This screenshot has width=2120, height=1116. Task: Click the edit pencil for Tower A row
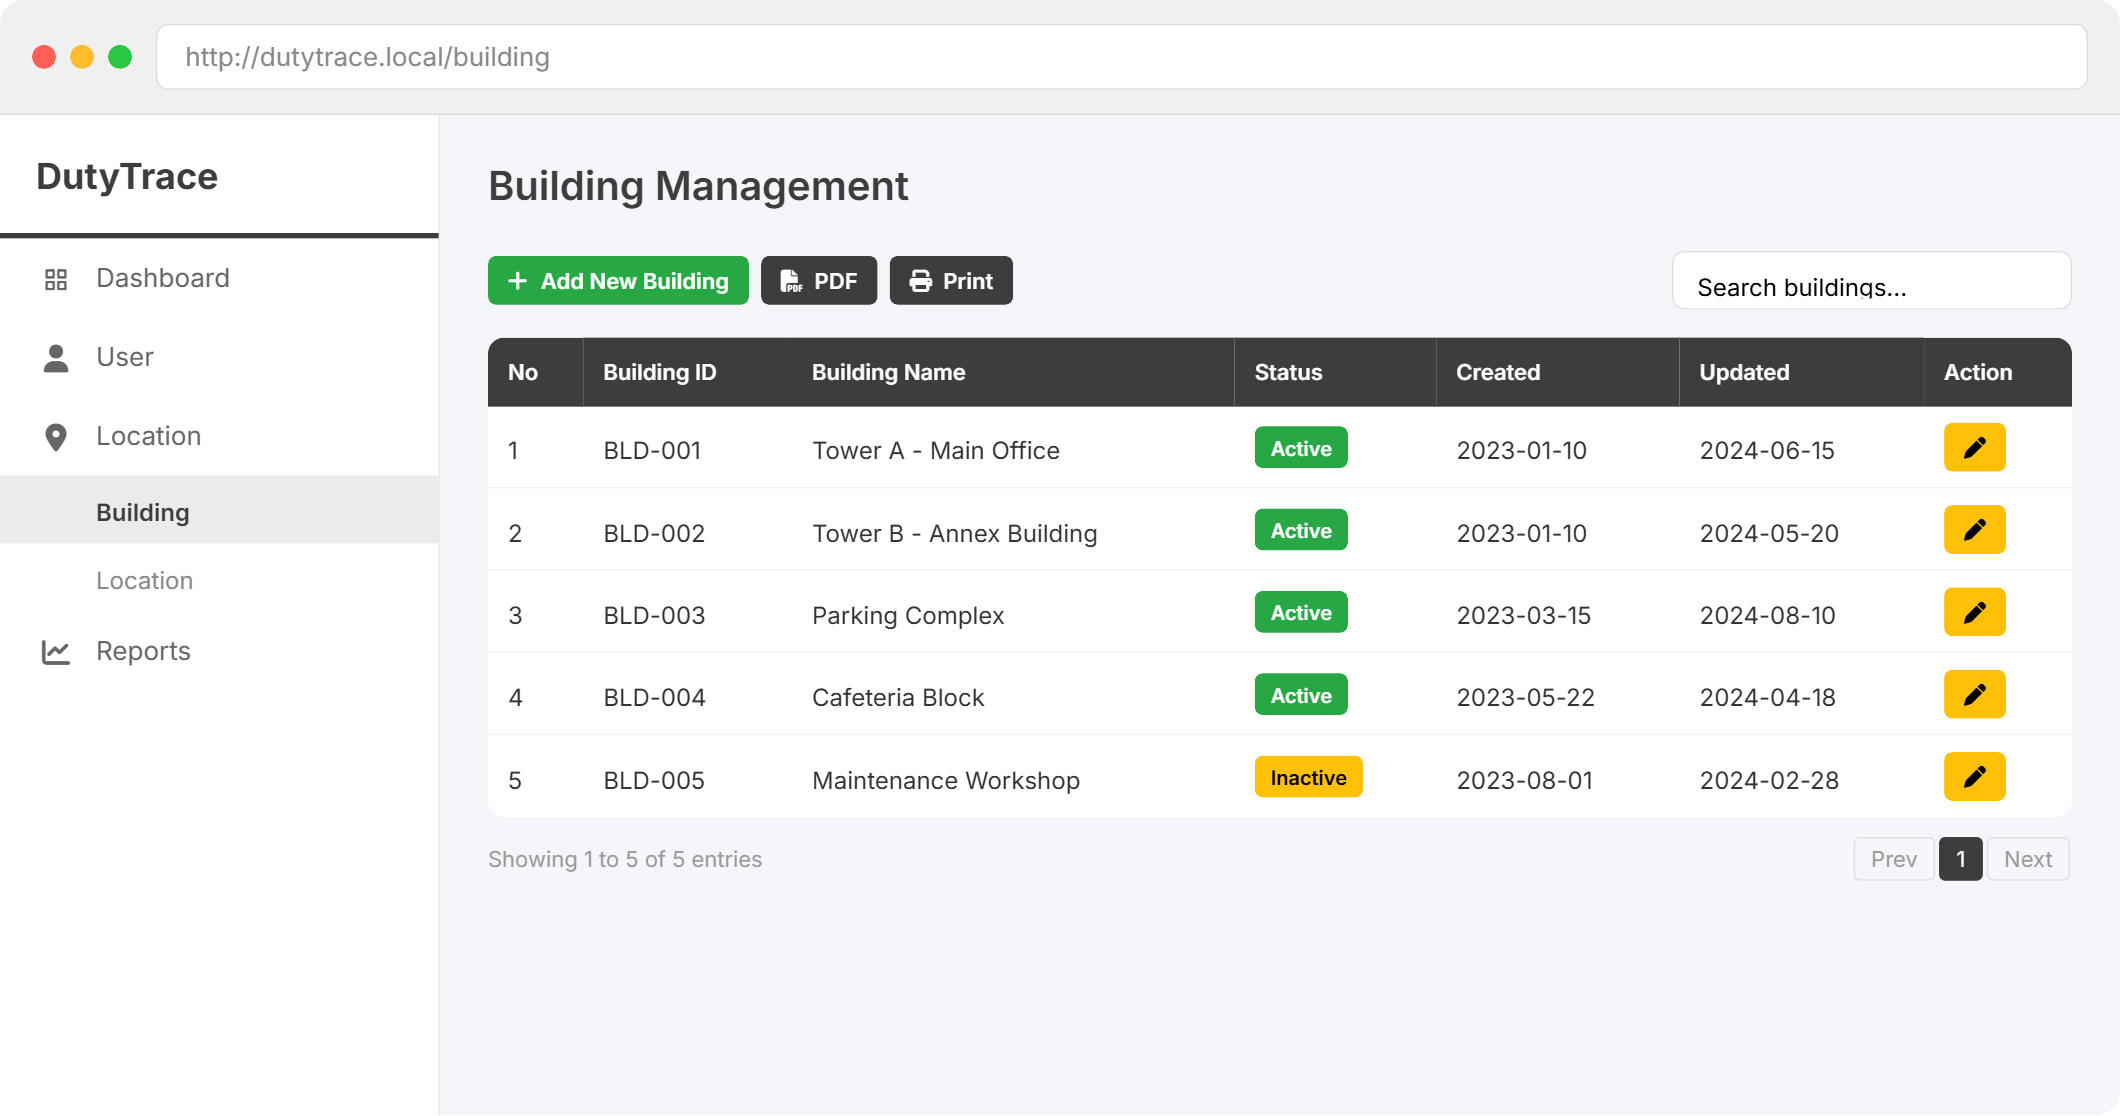coord(1974,448)
